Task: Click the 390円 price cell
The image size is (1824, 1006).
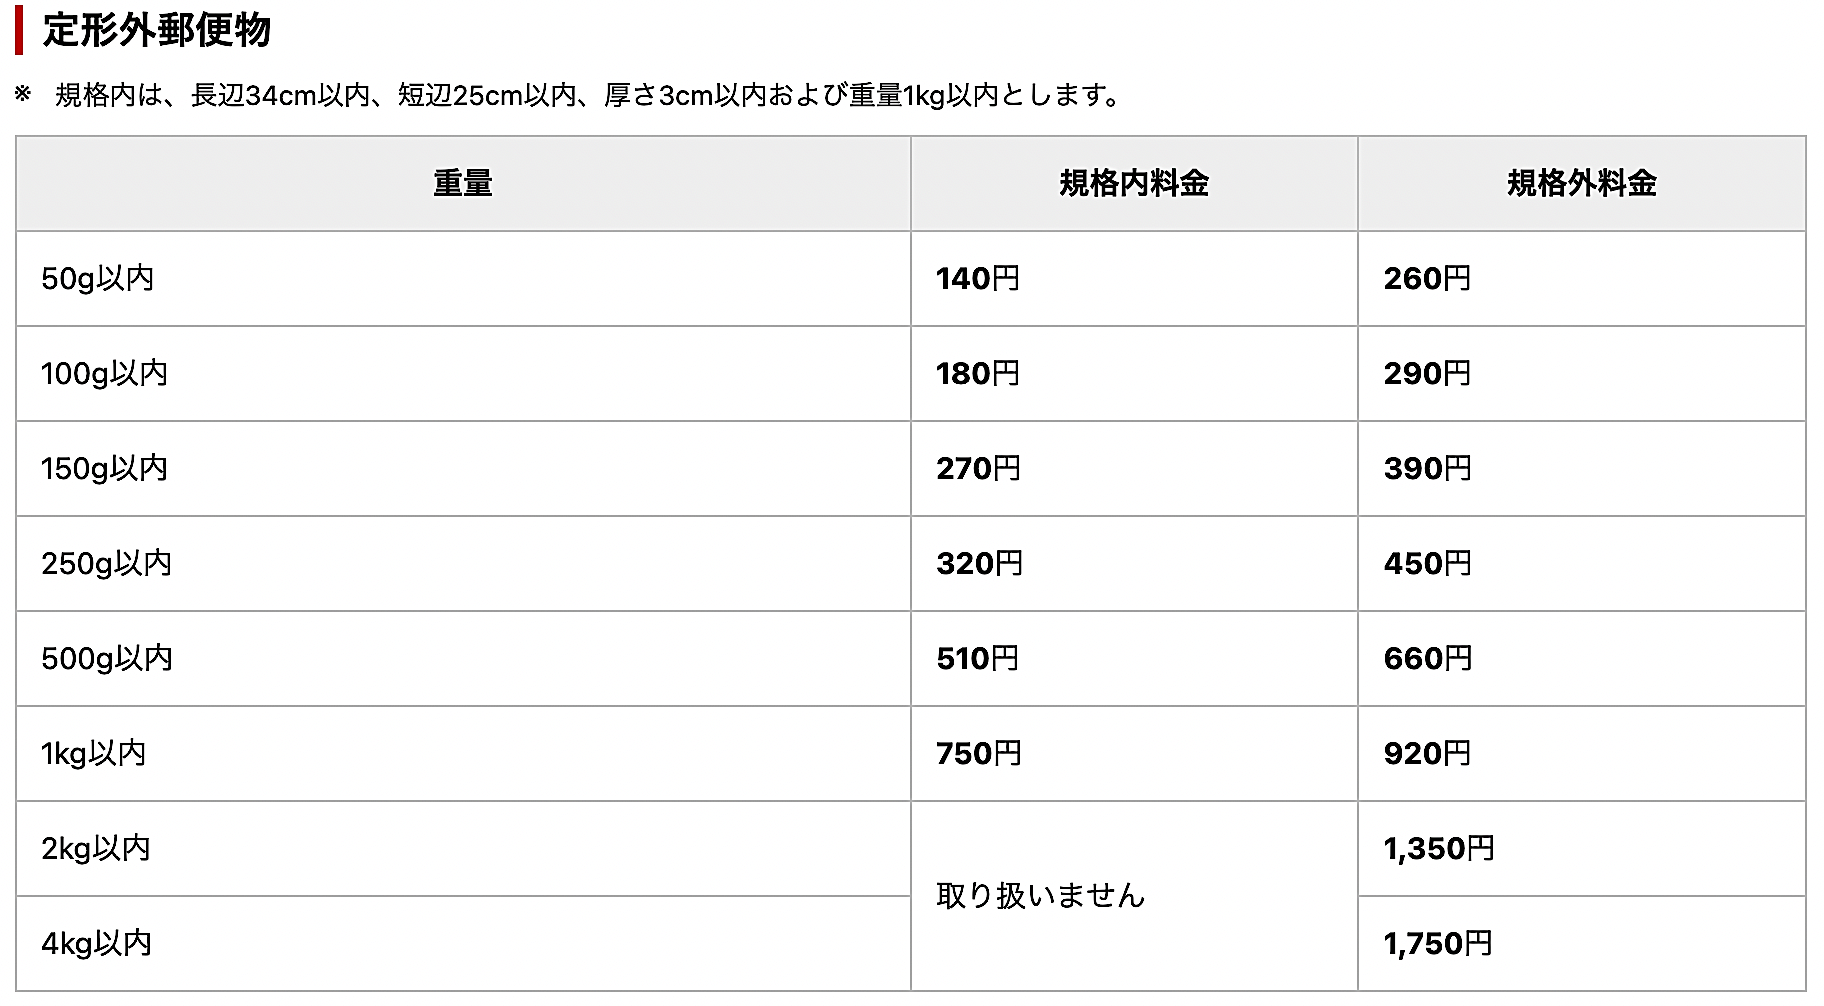Action: click(x=1427, y=469)
